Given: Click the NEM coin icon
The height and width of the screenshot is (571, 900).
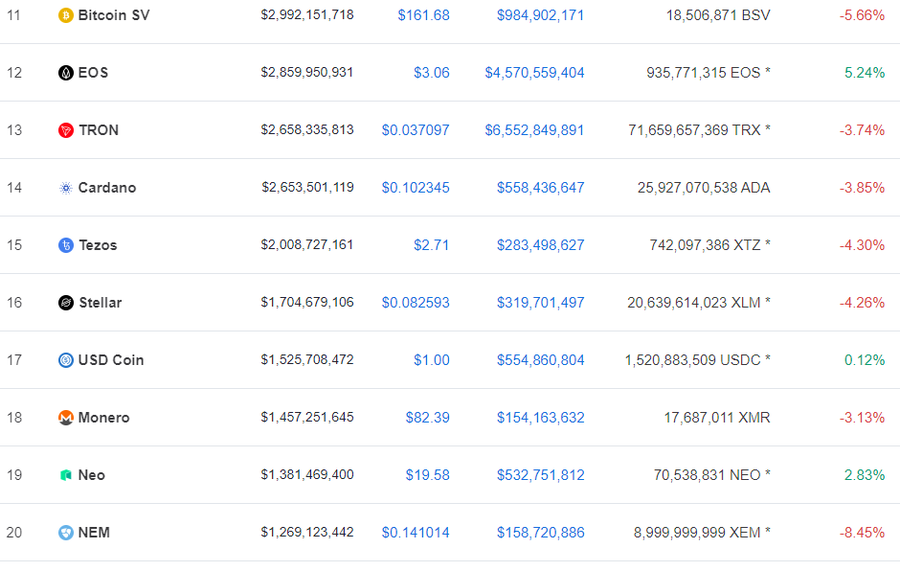Looking at the screenshot, I should [x=66, y=533].
